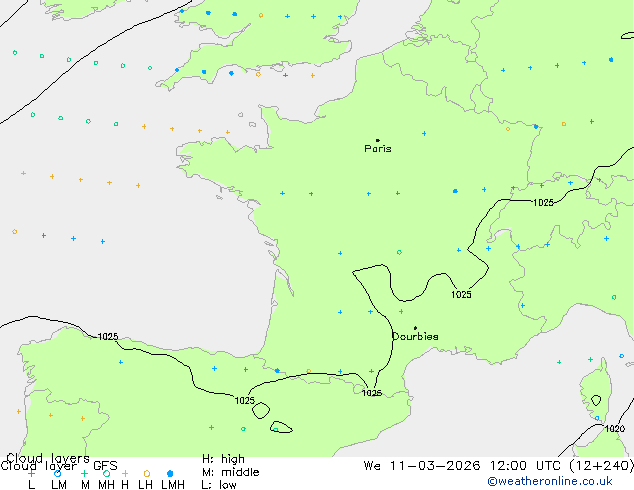
Task: Click the orange plus legend symbol above H
Action: pos(125,473)
